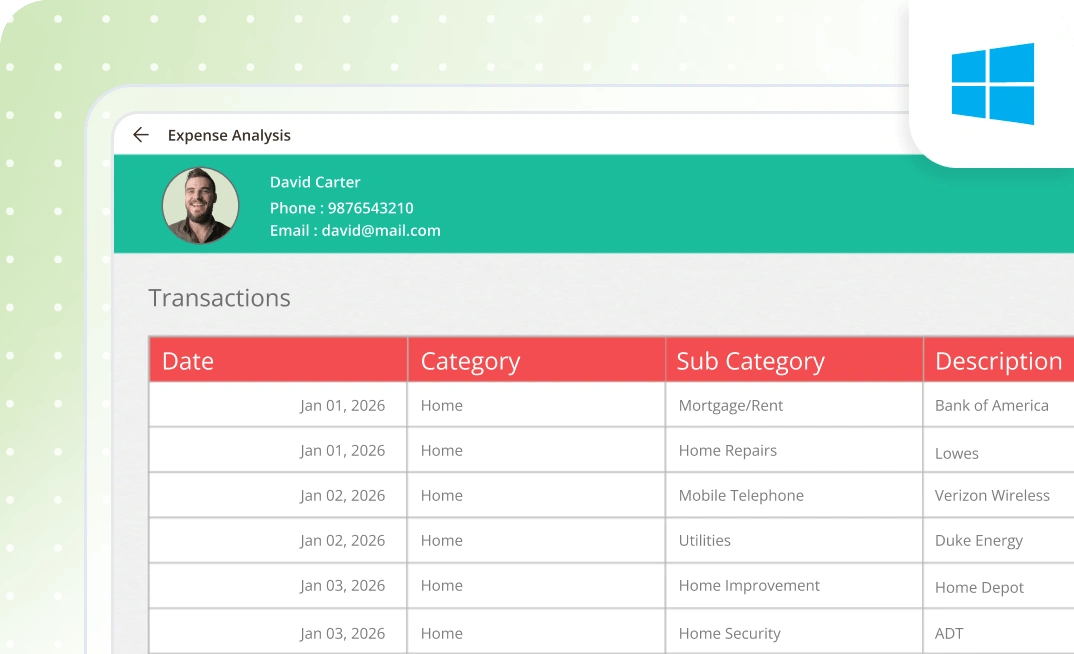This screenshot has width=1074, height=654.
Task: Click the Transactions heading
Action: (x=219, y=298)
